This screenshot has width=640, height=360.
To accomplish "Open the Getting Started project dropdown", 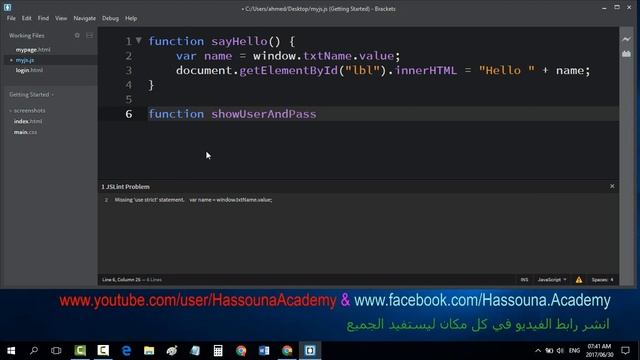I will (31, 95).
